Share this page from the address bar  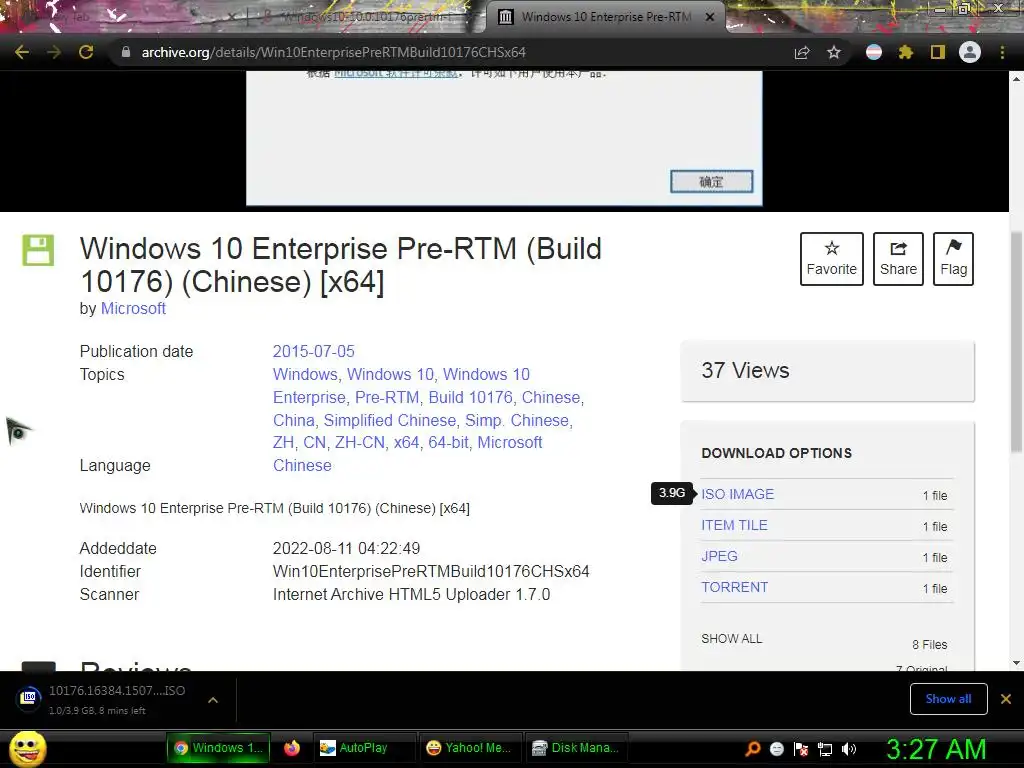click(802, 52)
